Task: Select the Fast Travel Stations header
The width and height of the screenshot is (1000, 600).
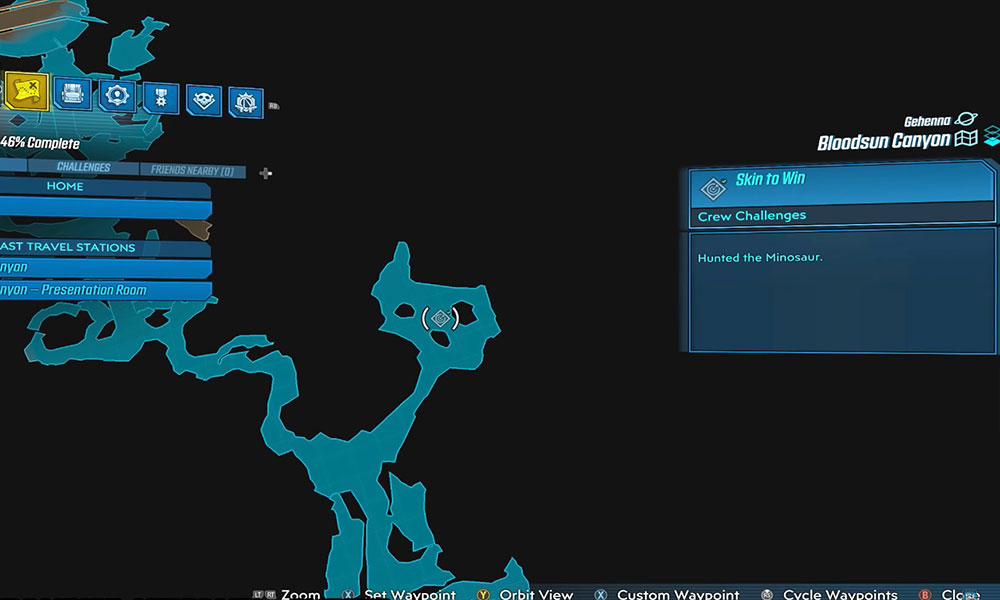Action: pyautogui.click(x=105, y=247)
